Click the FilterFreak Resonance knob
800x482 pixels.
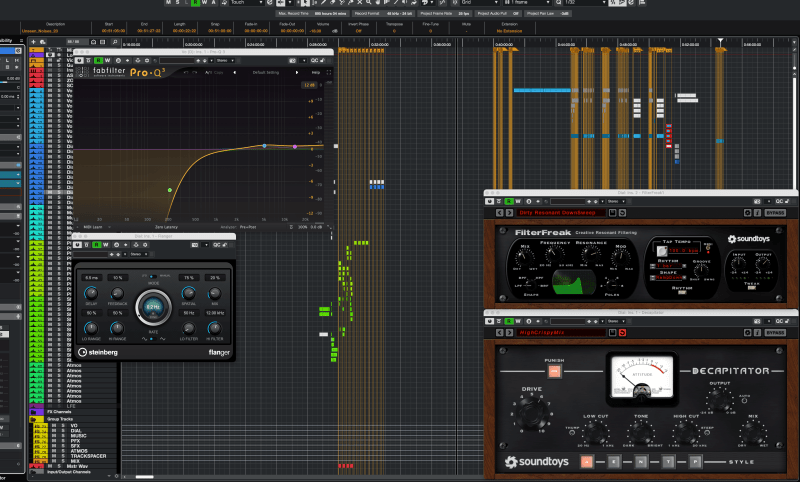pos(591,255)
